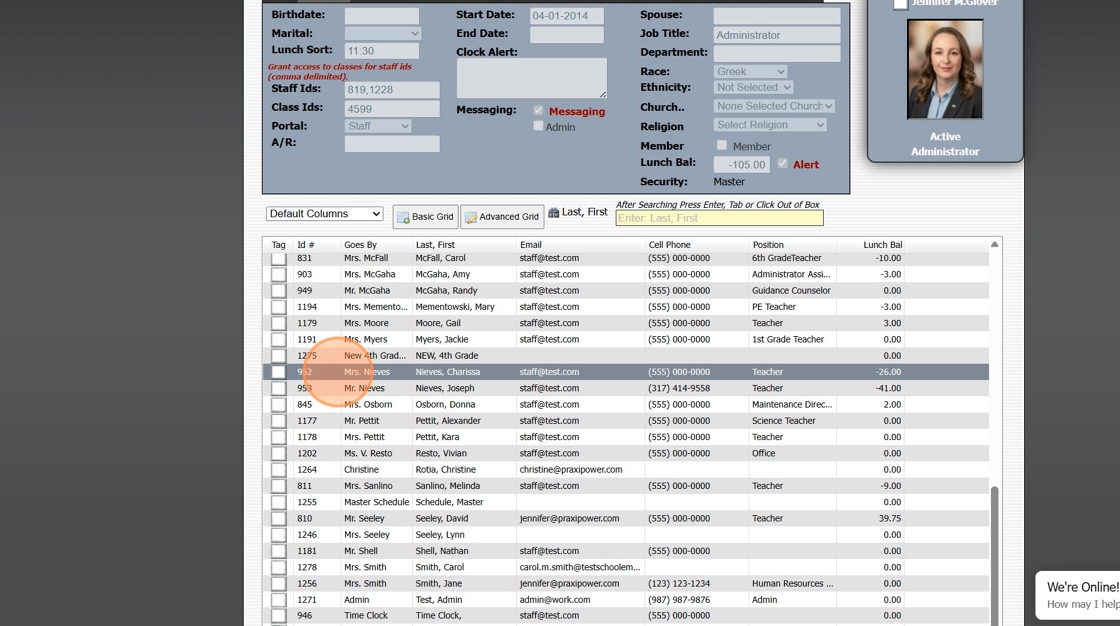The image size is (1120, 626).
Task: Tag the Nieves, Charissa row checkbox
Action: click(x=279, y=372)
